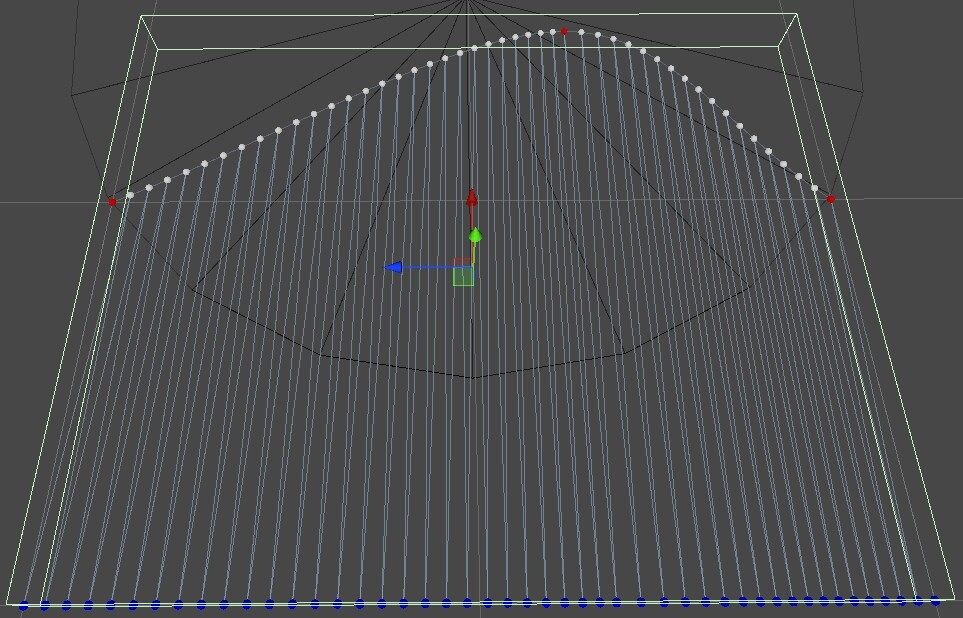This screenshot has width=963, height=618.
Task: Select the red plane handle at gizmo origin
Action: click(x=460, y=262)
